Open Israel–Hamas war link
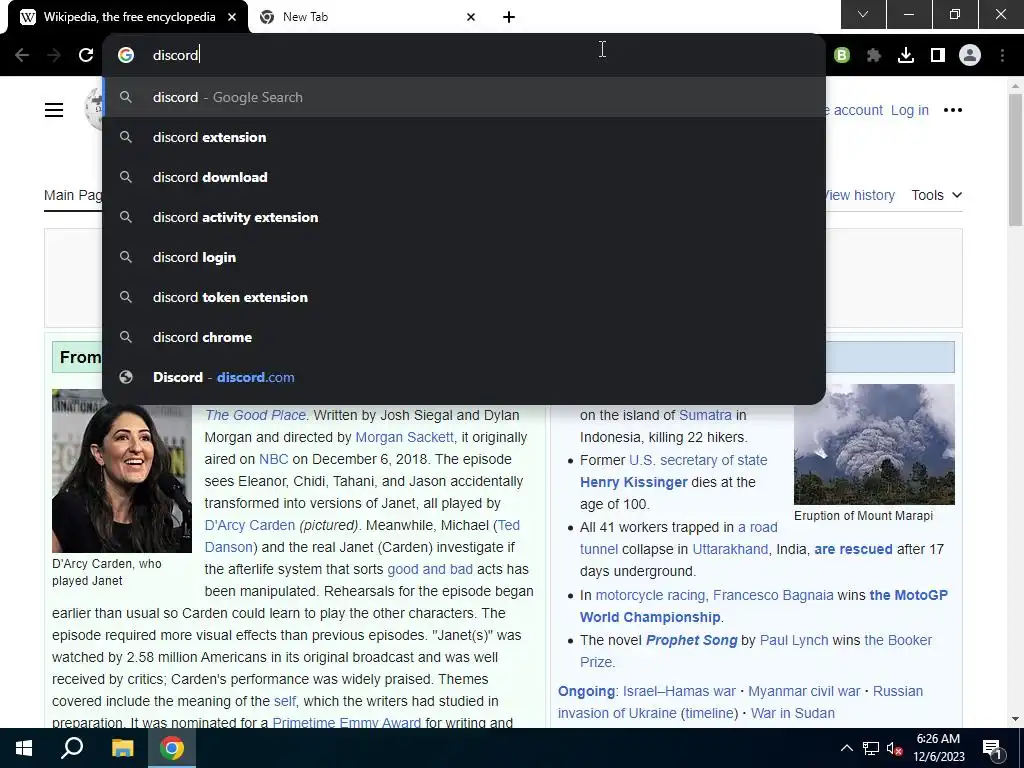The width and height of the screenshot is (1024, 768). pyautogui.click(x=679, y=691)
